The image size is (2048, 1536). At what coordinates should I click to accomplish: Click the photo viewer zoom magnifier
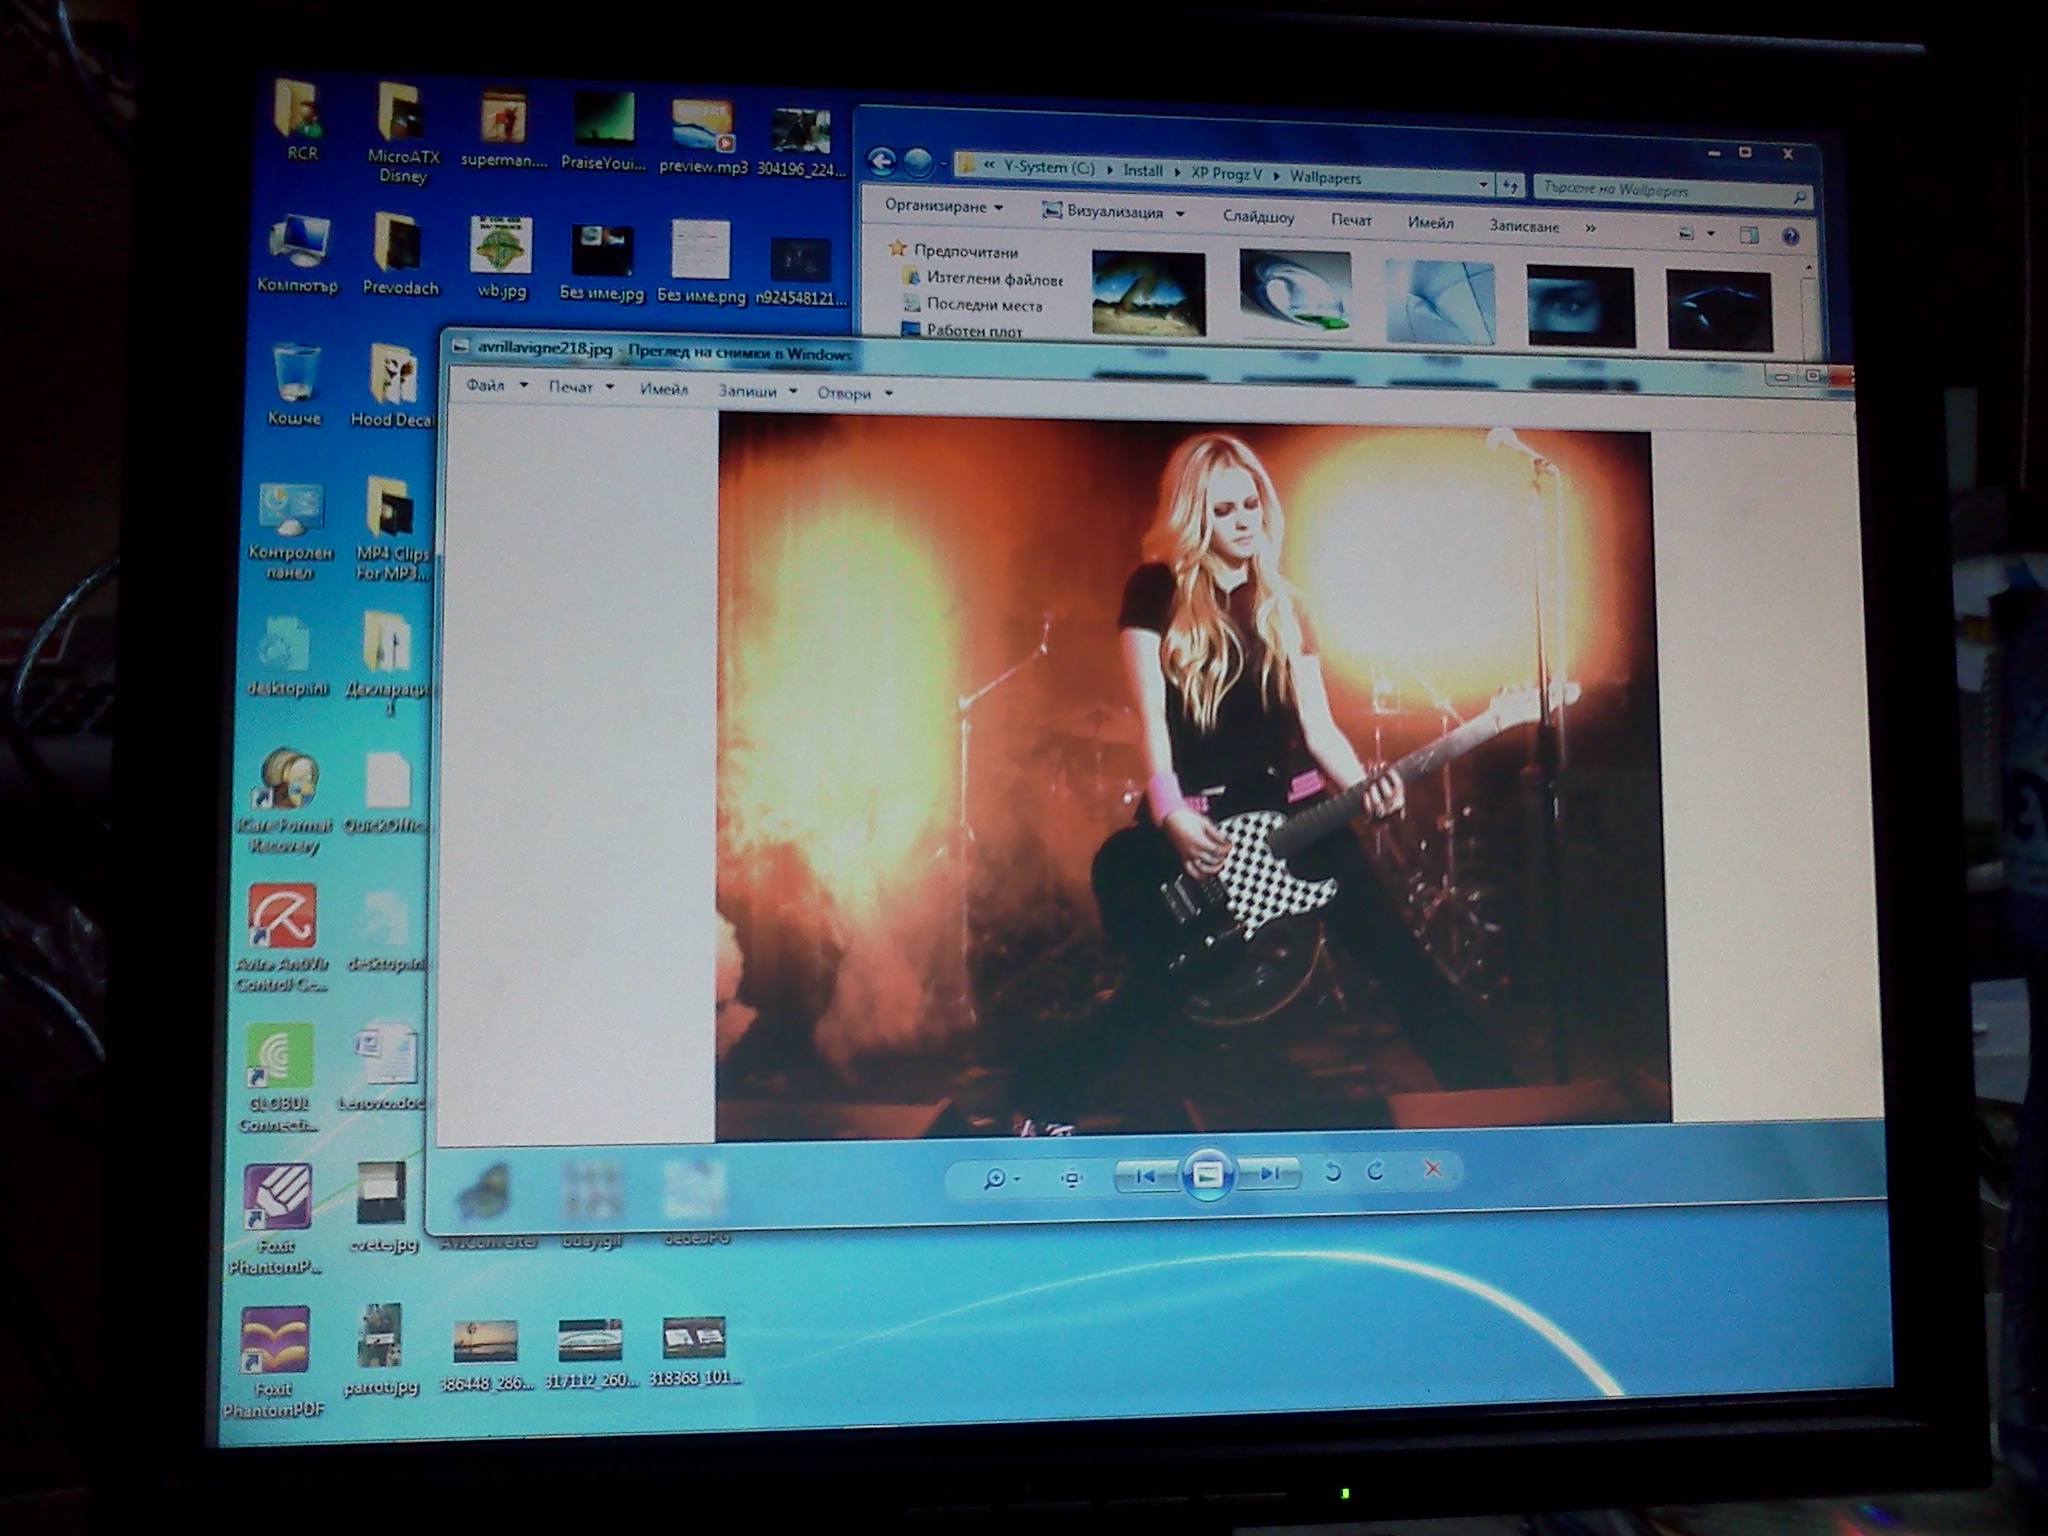[993, 1179]
